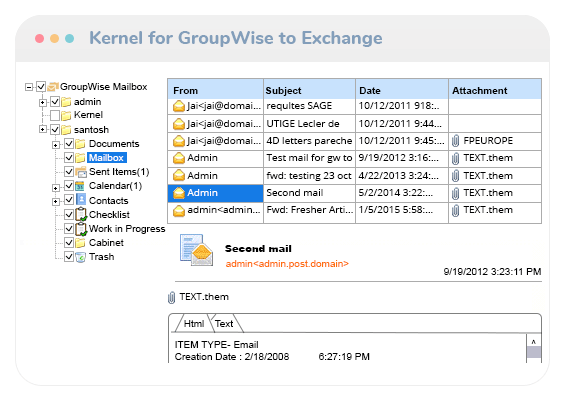Sort by the Subject column header
This screenshot has height=401, width=565.
click(x=310, y=89)
